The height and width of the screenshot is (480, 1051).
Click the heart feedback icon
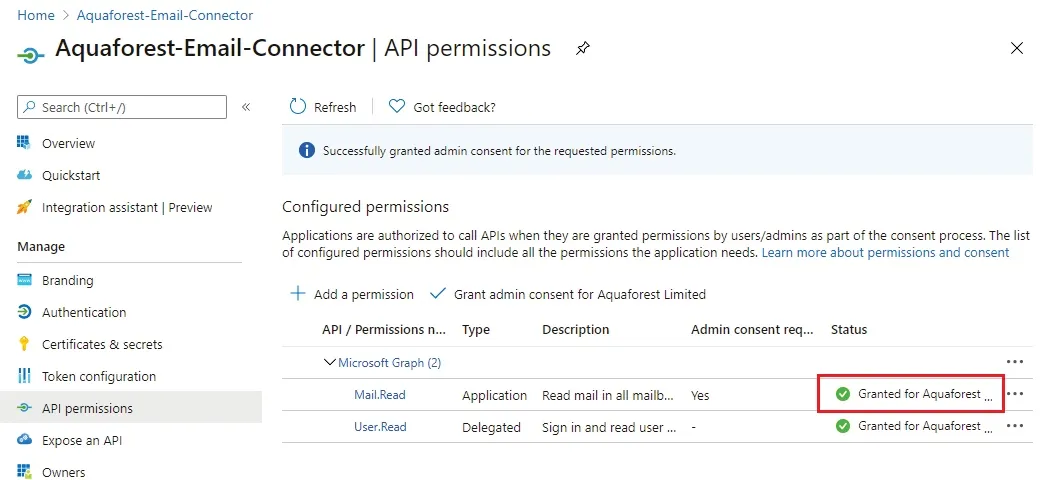click(x=397, y=107)
